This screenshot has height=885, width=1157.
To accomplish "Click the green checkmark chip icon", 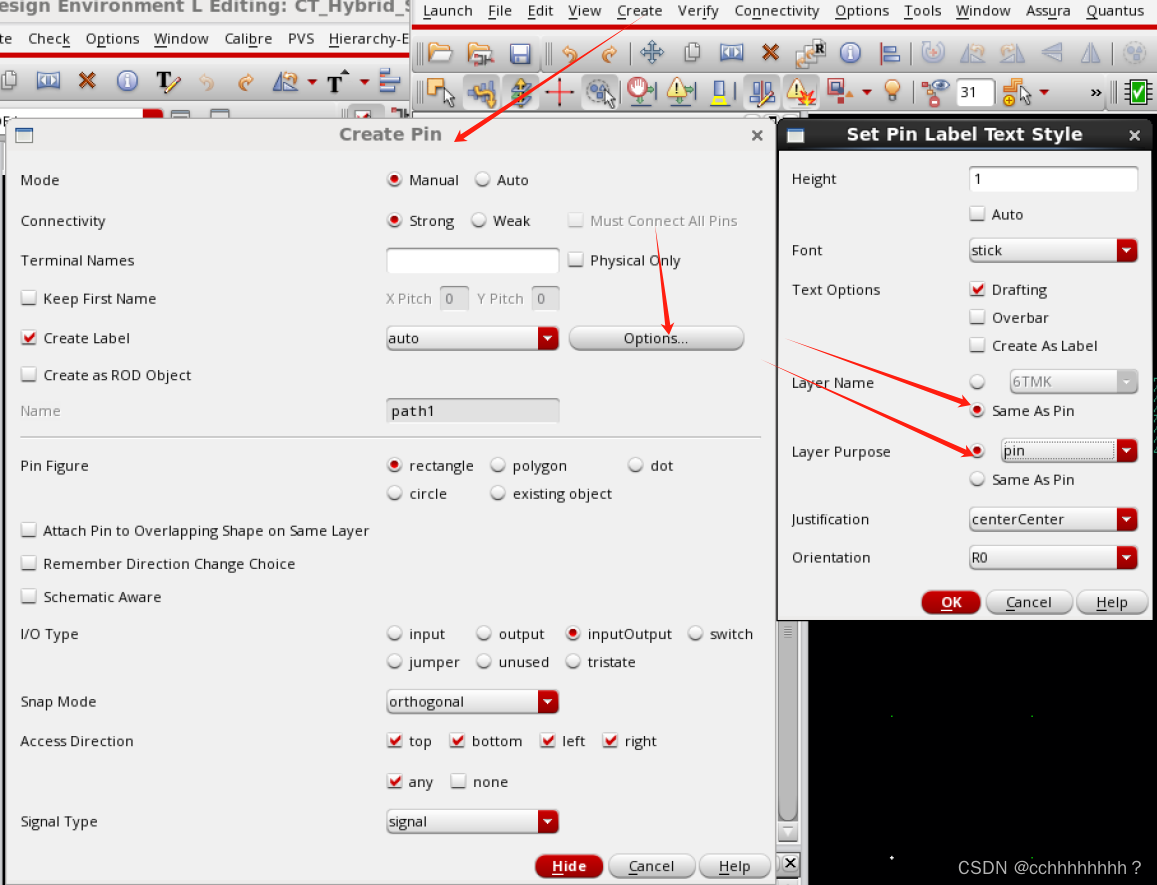I will [x=1137, y=93].
